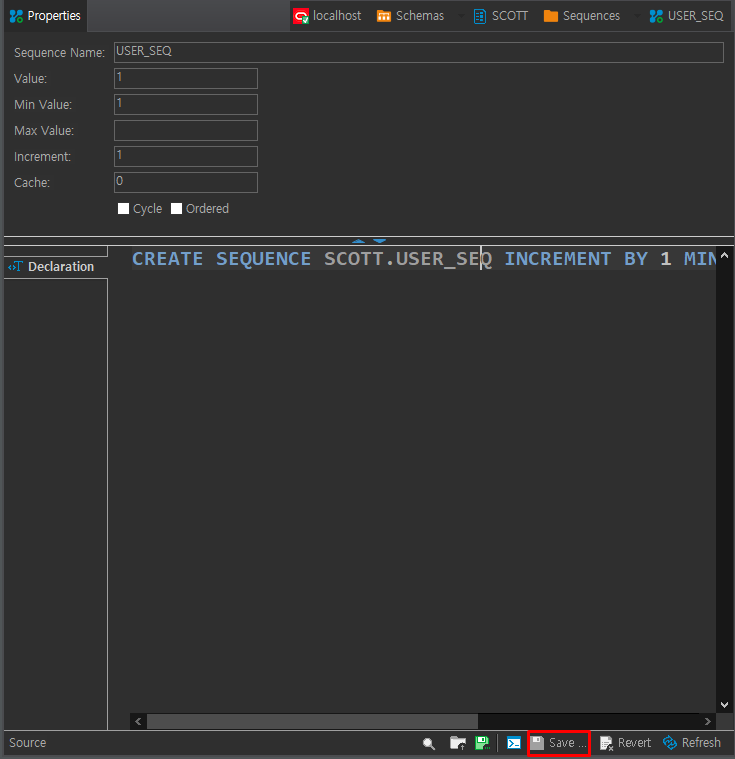Image resolution: width=735 pixels, height=759 pixels.
Task: Click the horizontal scrollbar in DDL editor
Action: click(x=312, y=721)
